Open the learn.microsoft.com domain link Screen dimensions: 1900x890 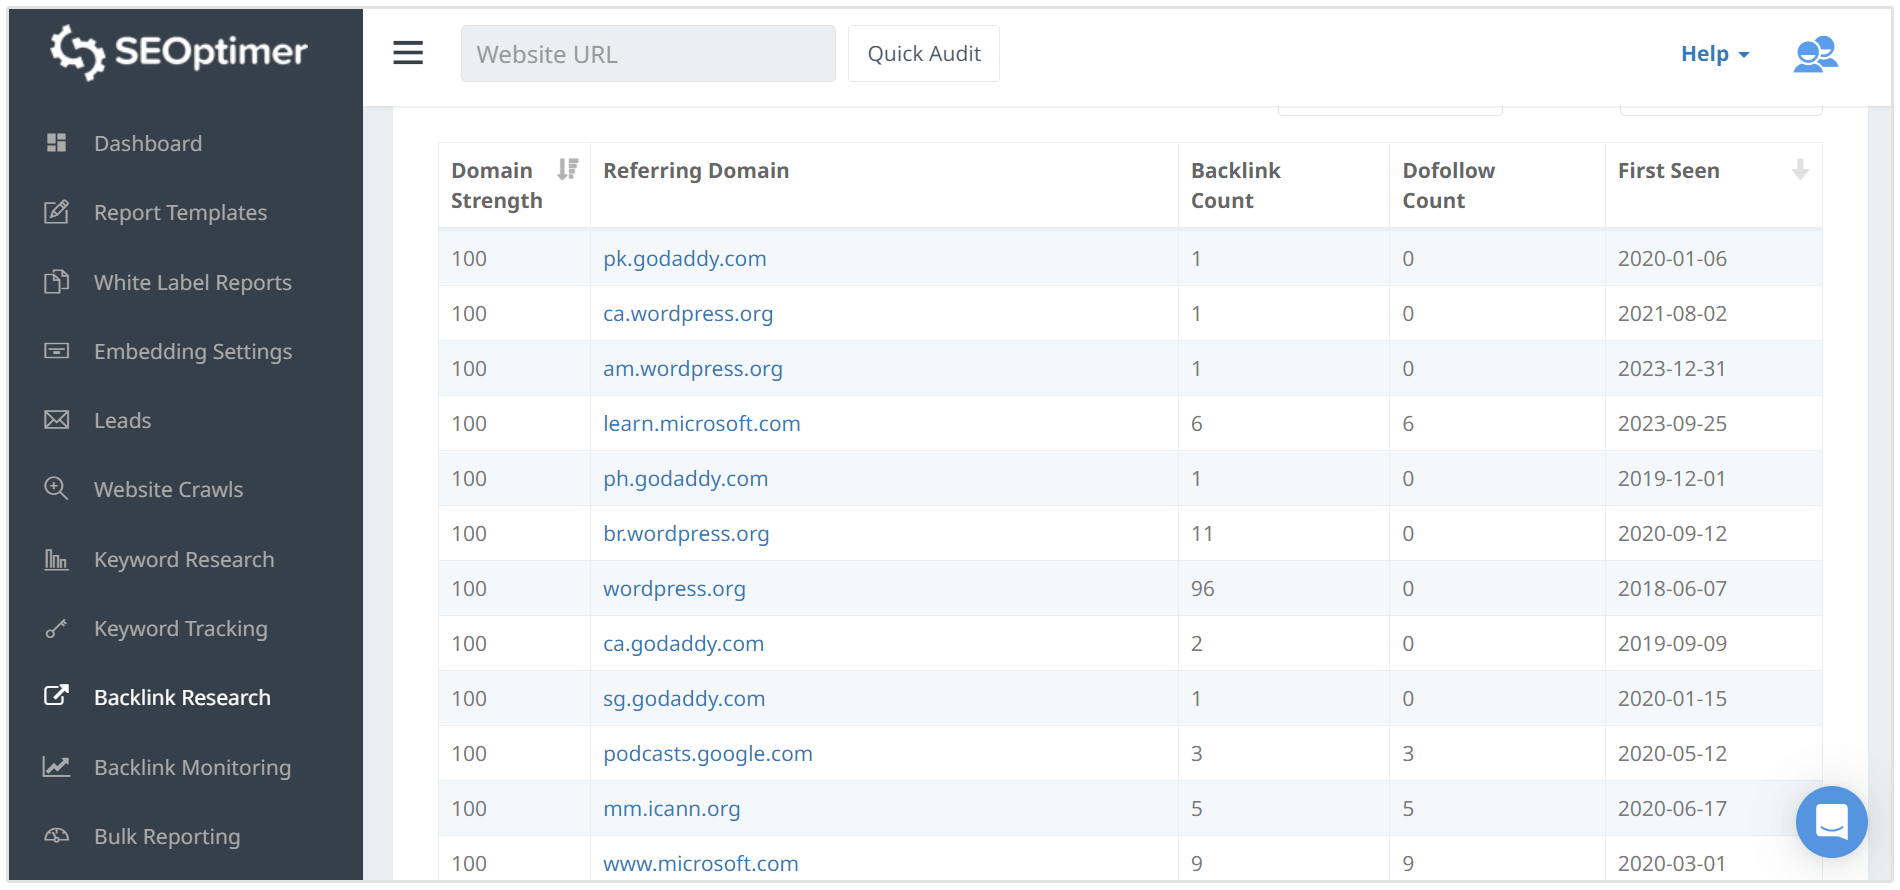701,423
